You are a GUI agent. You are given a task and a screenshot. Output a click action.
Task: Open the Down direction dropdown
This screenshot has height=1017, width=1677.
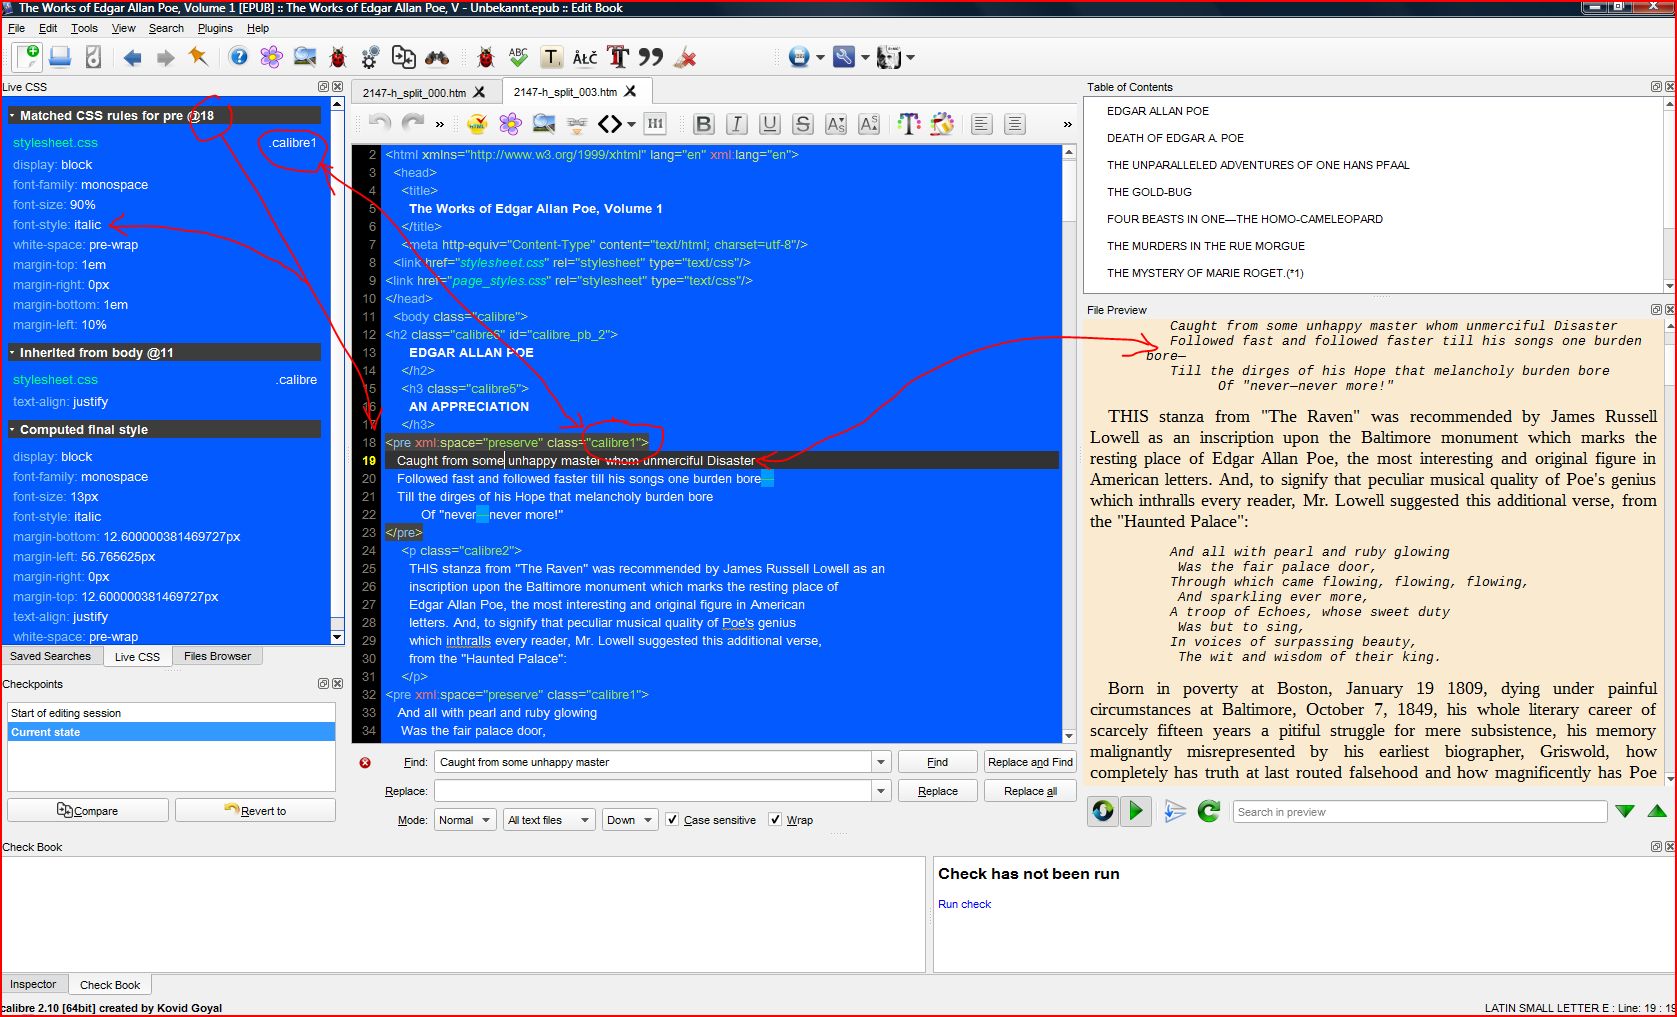pos(629,820)
